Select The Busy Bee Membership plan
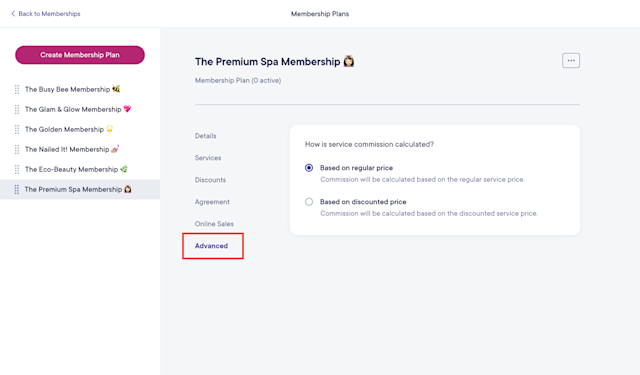The image size is (640, 375). [x=72, y=89]
